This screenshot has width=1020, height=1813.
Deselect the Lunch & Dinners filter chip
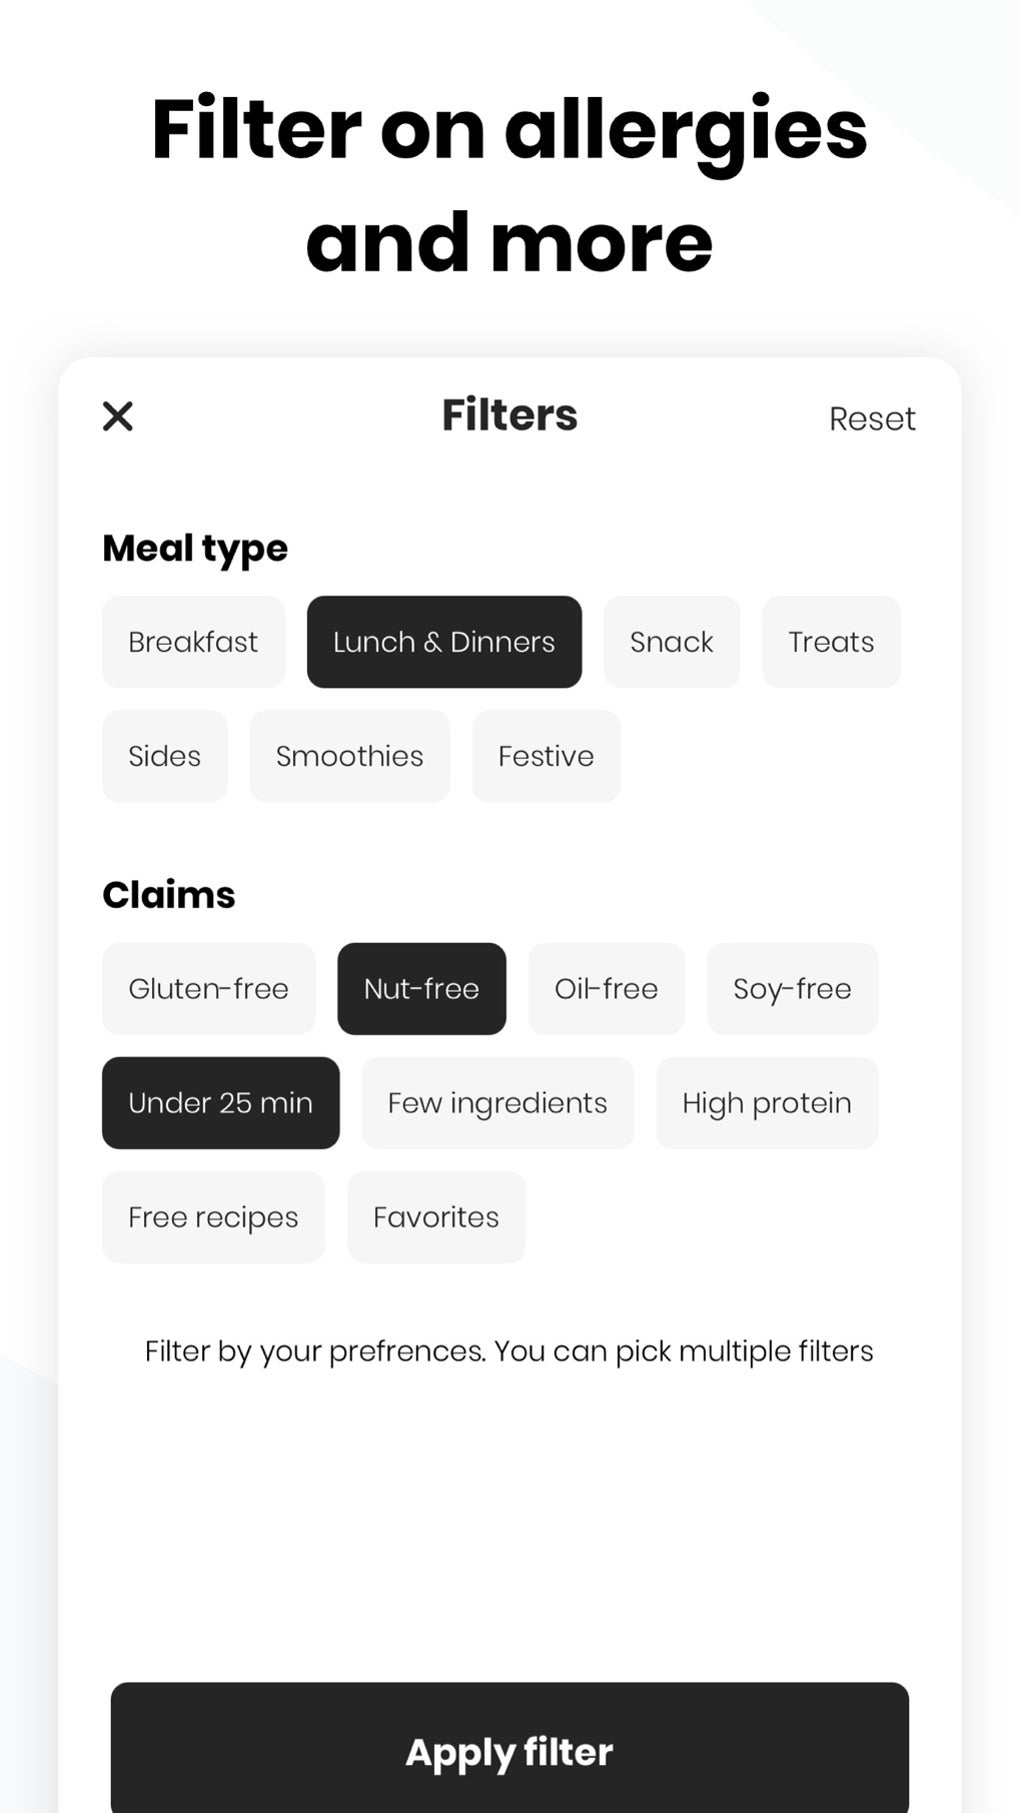(x=444, y=642)
